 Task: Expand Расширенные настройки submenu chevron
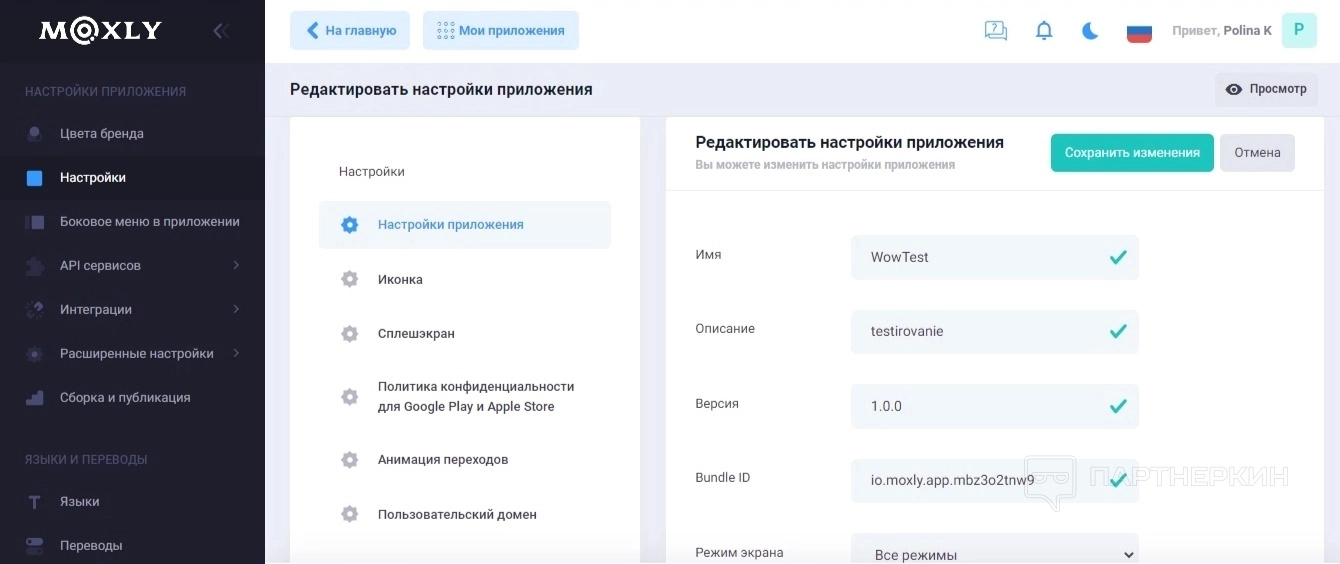pos(236,353)
